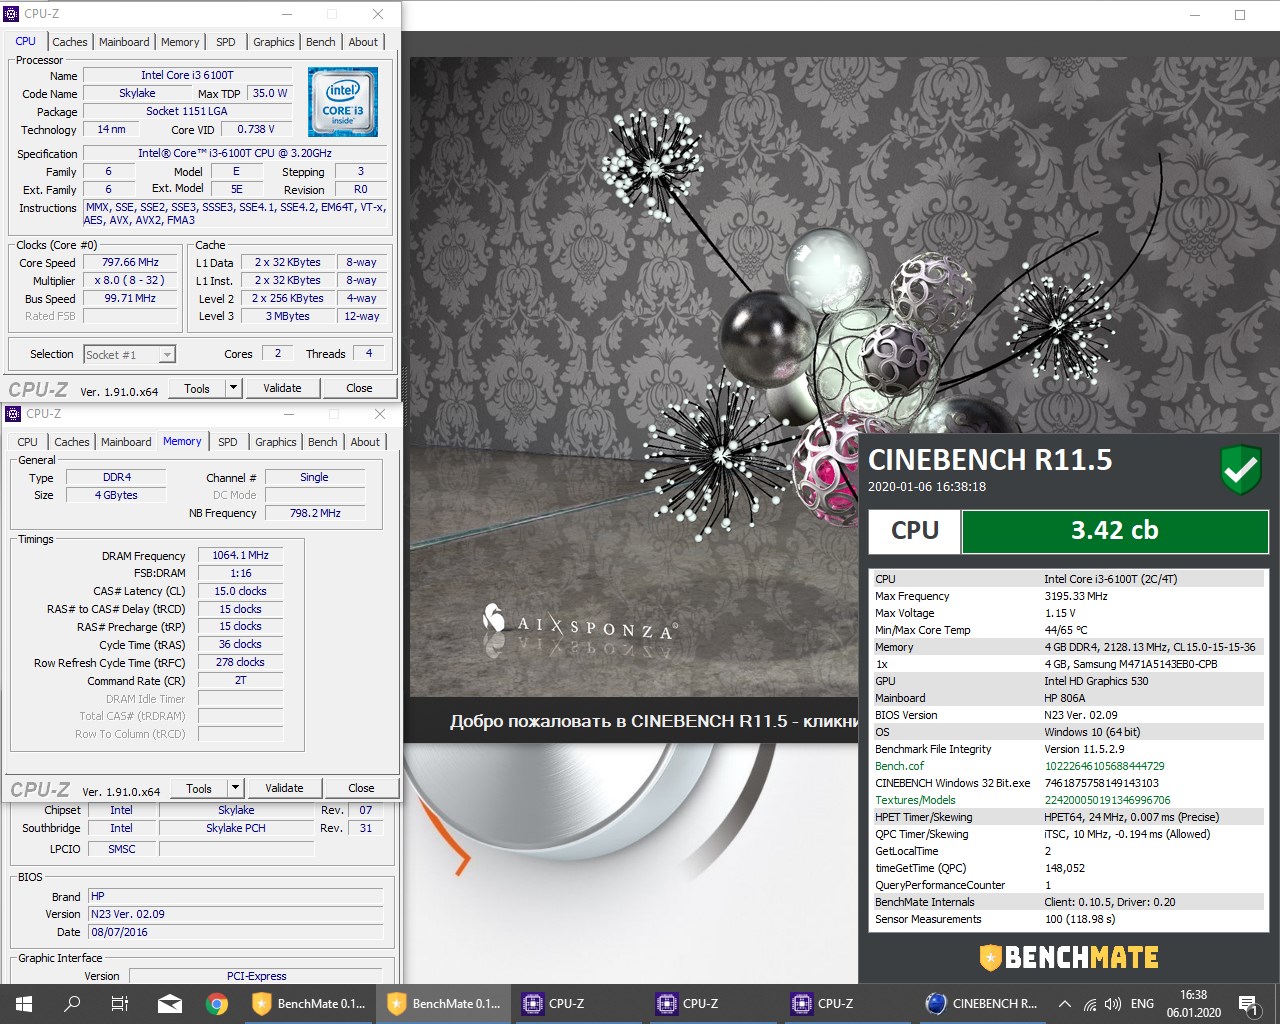Click the green 3.42 cb score bar
This screenshot has height=1024, width=1280.
pyautogui.click(x=1114, y=531)
